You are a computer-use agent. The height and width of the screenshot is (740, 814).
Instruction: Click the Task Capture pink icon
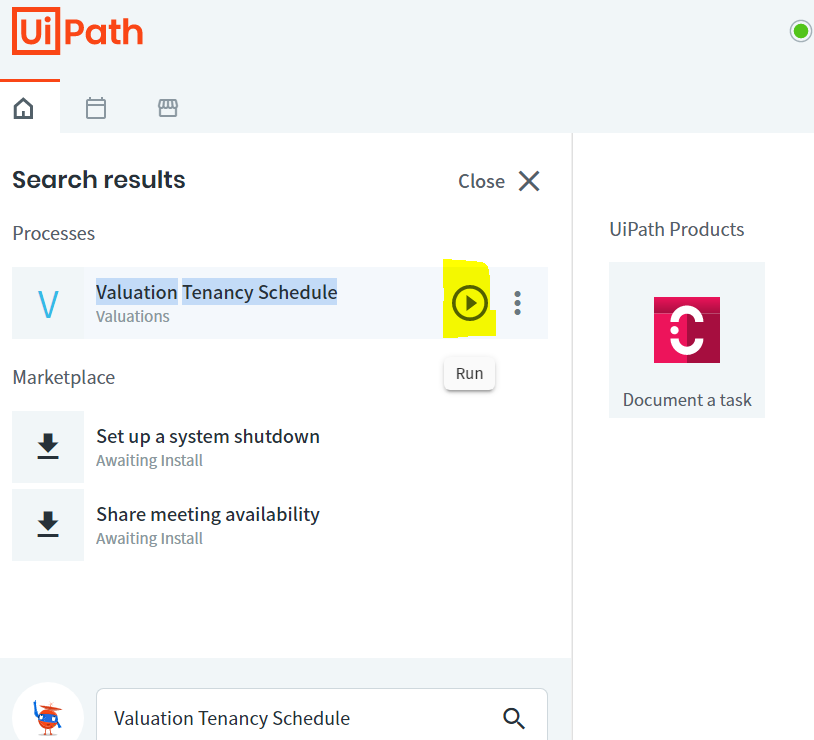(687, 330)
